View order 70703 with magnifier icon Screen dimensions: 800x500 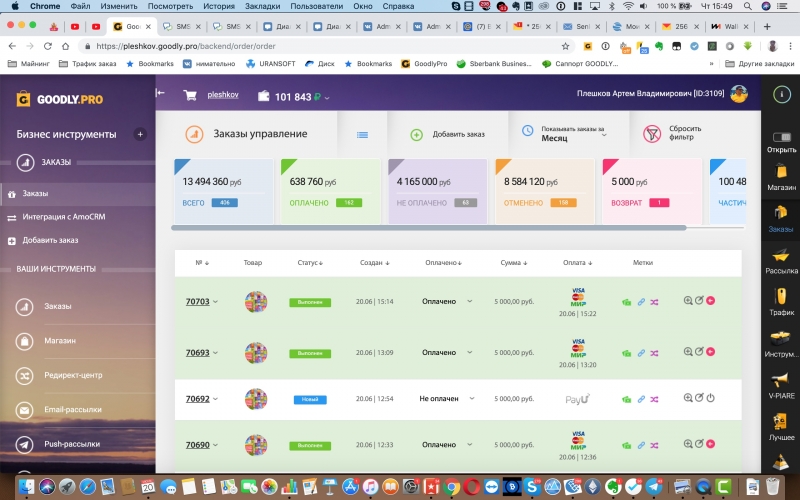(x=688, y=301)
